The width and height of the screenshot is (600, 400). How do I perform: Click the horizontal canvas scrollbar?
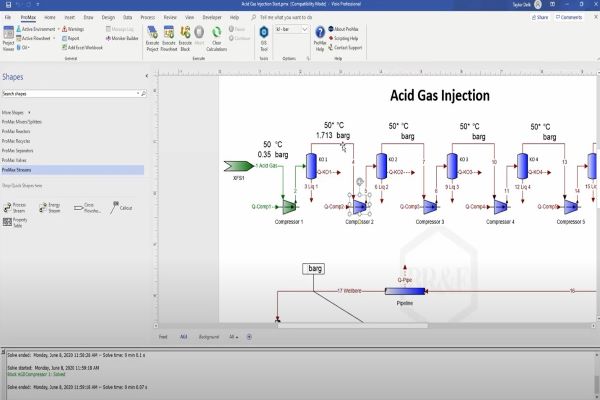point(353,326)
